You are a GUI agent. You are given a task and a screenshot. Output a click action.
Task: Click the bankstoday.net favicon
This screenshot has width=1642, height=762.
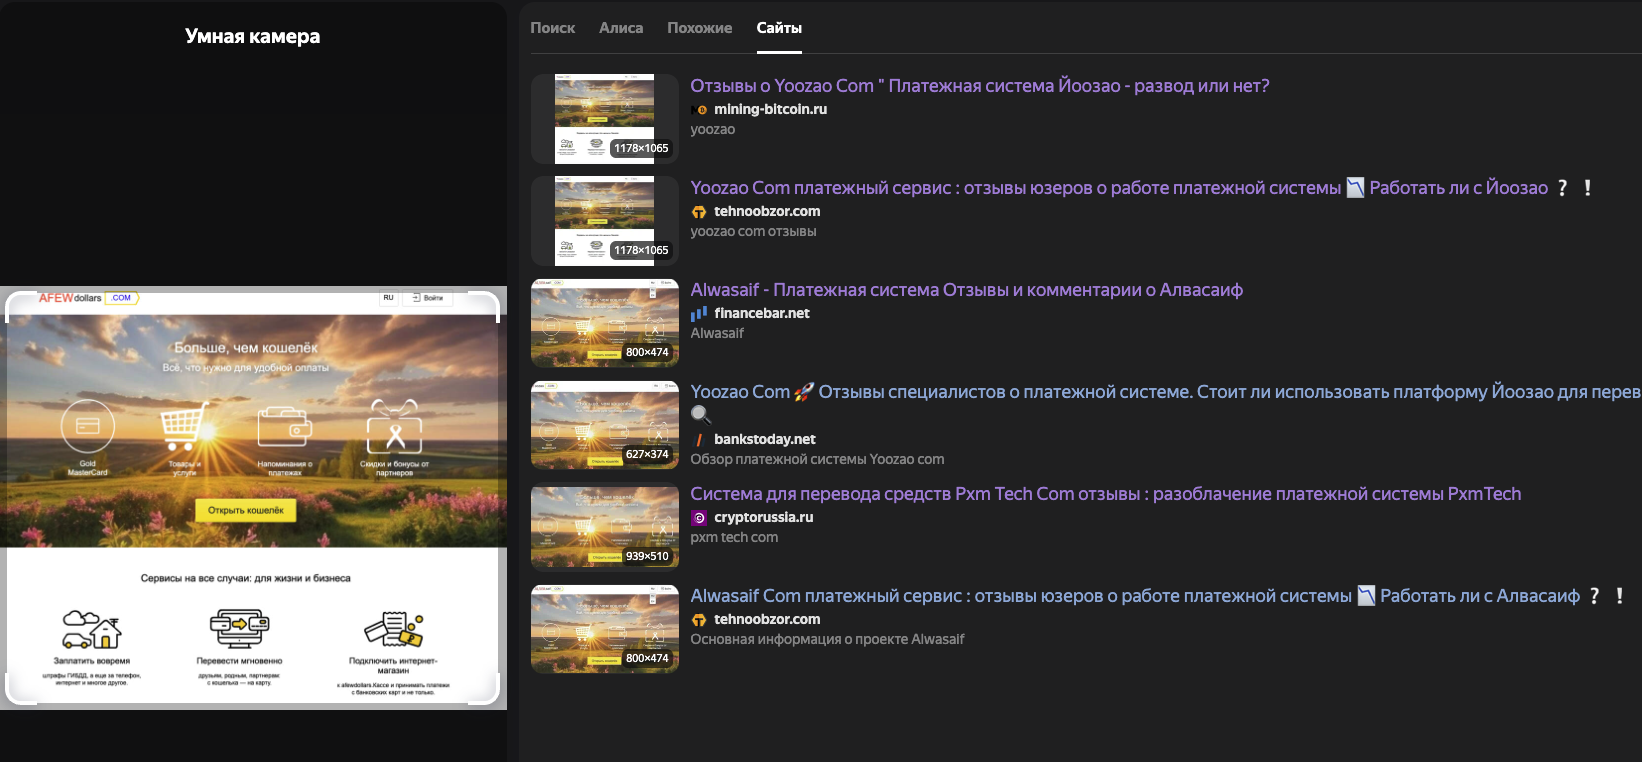[699, 440]
